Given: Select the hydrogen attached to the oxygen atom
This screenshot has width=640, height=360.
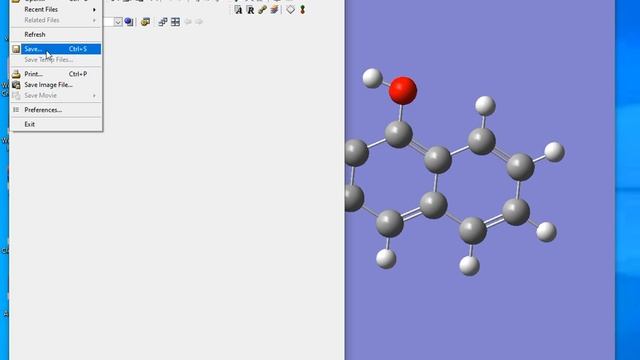Looking at the screenshot, I should (x=372, y=78).
